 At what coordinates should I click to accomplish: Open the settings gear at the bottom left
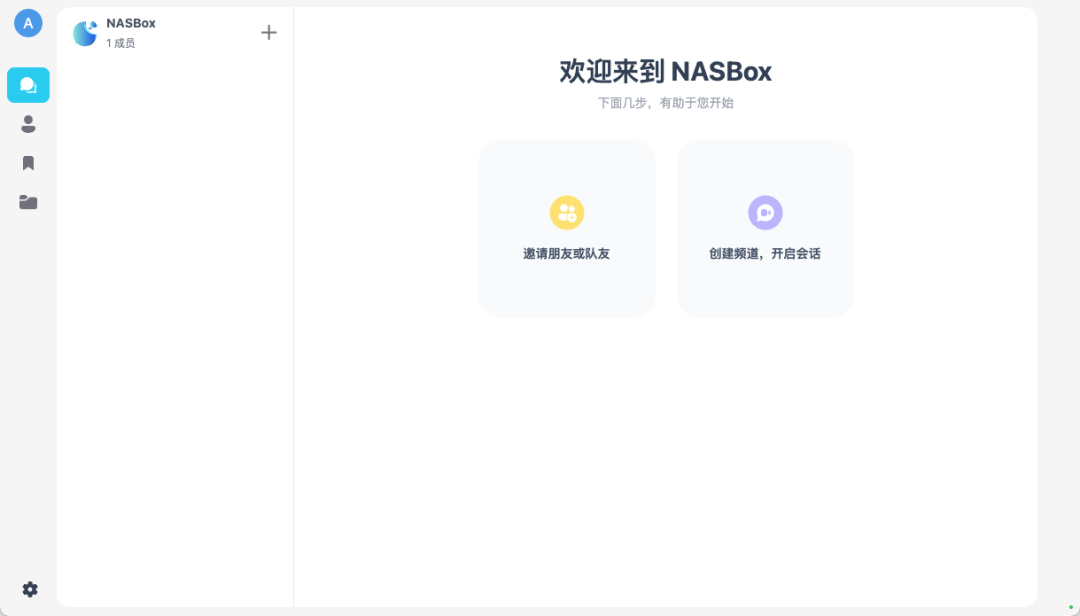29,589
